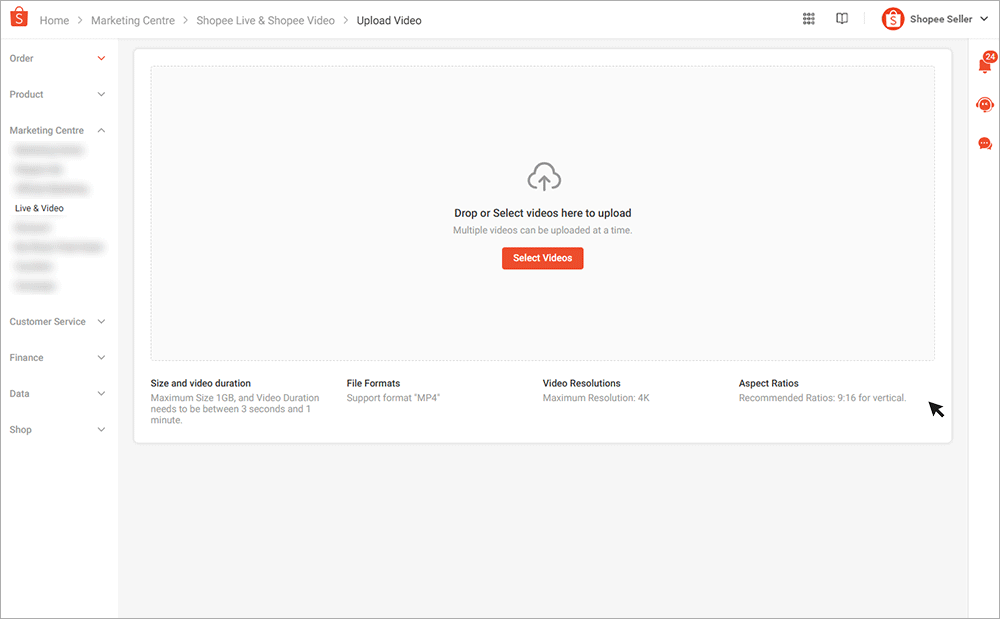Click the Shopee Seller avatar icon
The height and width of the screenshot is (619, 1000).
tap(892, 18)
